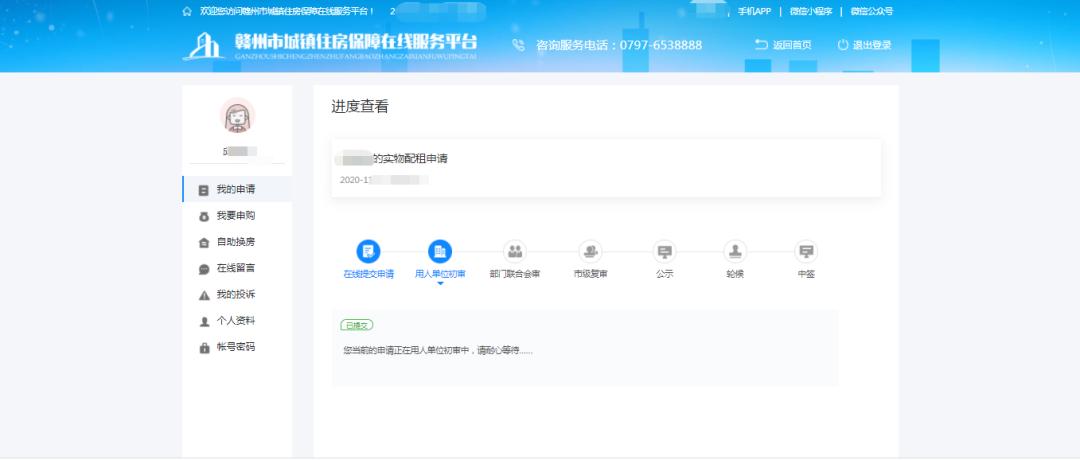The image size is (1080, 460).
Task: Click the phone icon beside 咨询服务电话
Action: tap(519, 45)
